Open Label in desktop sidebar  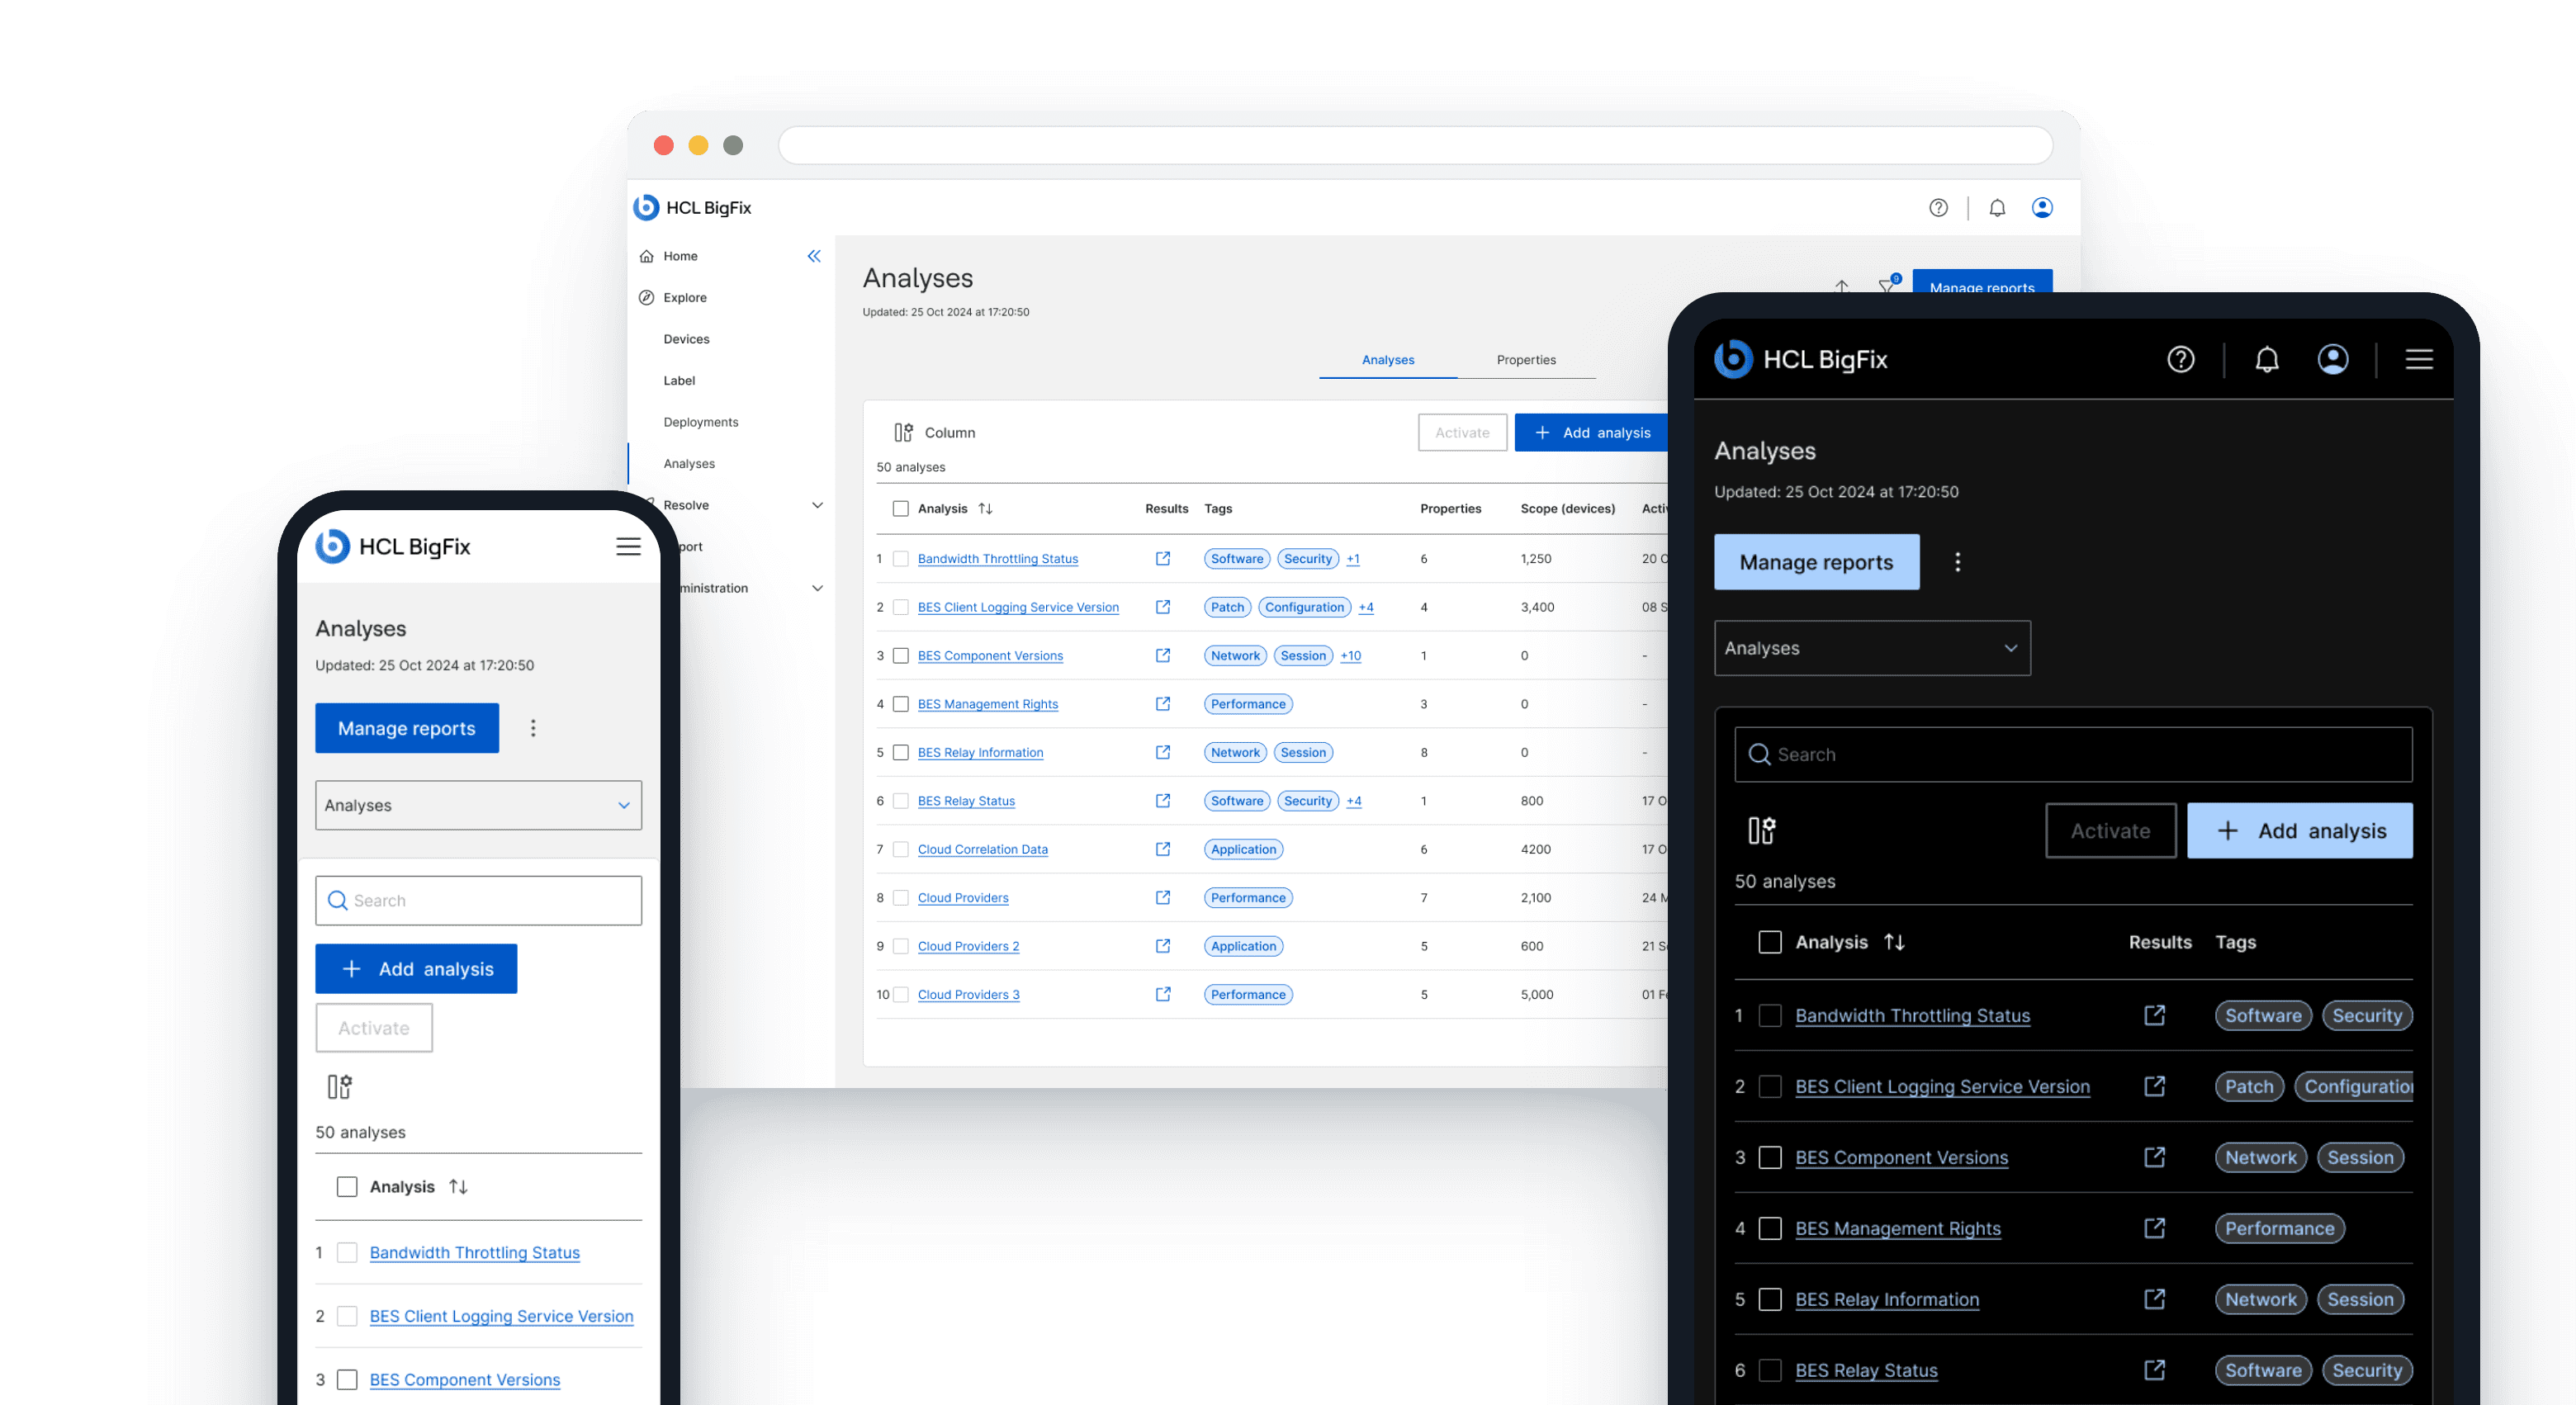click(x=679, y=381)
